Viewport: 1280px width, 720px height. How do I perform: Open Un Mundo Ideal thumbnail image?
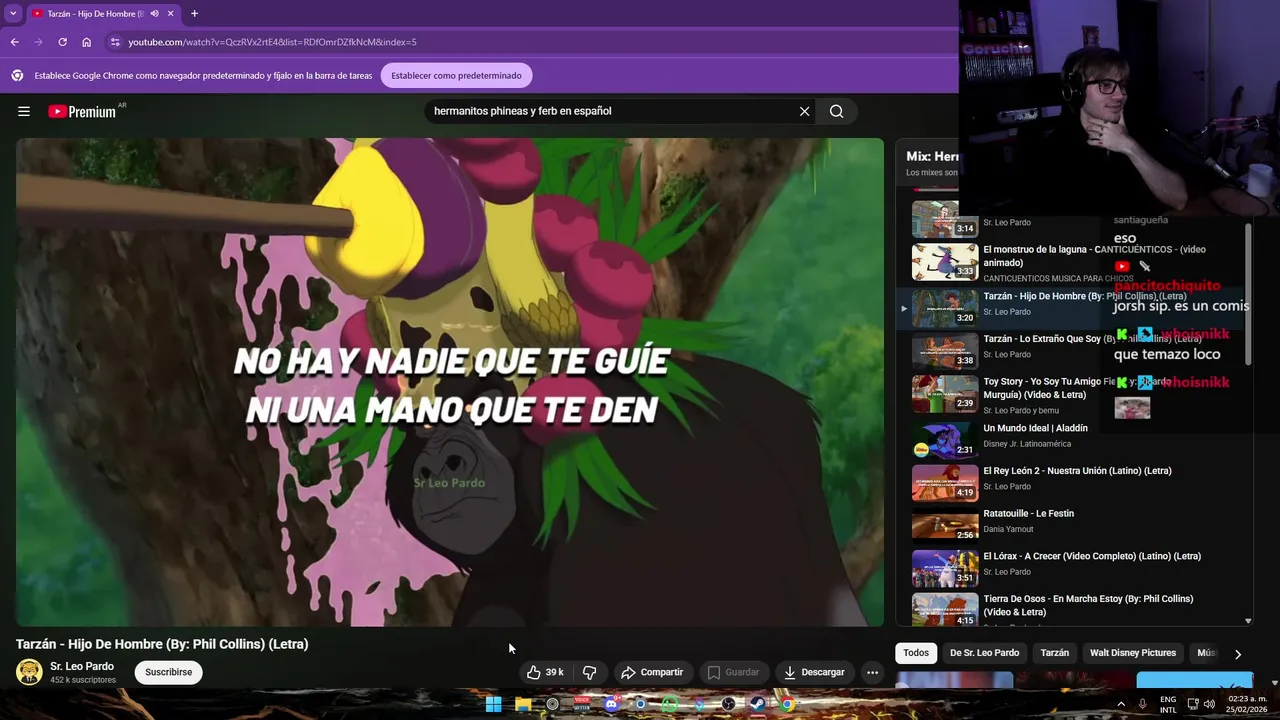click(x=945, y=439)
